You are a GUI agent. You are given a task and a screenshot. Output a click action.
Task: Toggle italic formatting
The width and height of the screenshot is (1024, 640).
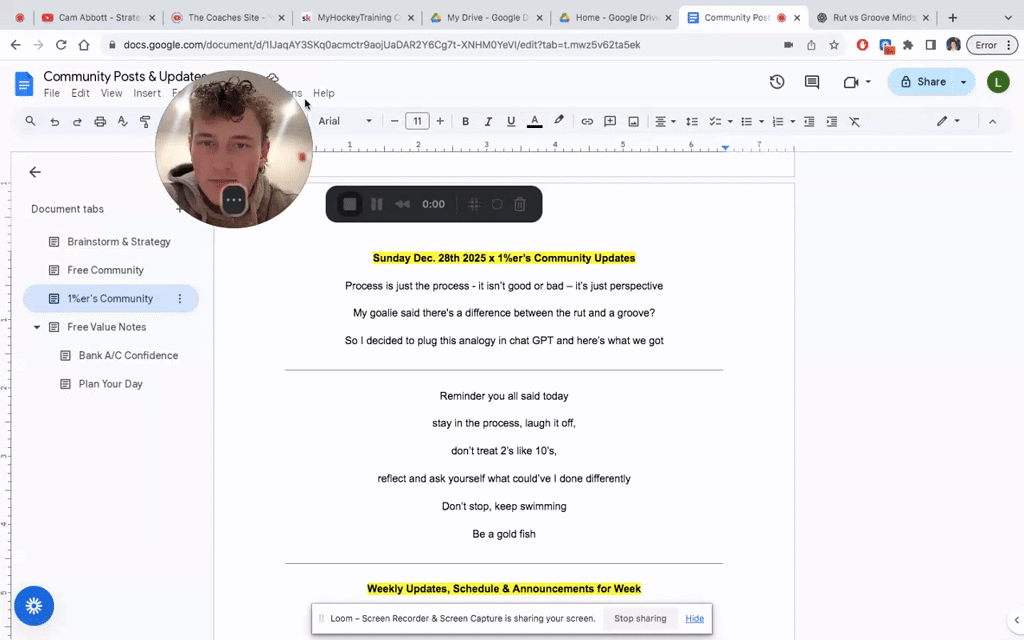tap(488, 121)
